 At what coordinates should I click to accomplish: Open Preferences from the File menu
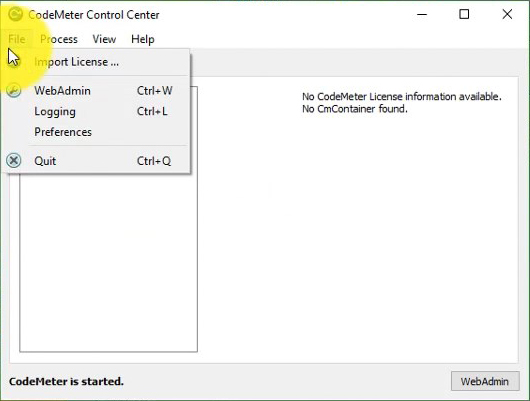point(97,132)
